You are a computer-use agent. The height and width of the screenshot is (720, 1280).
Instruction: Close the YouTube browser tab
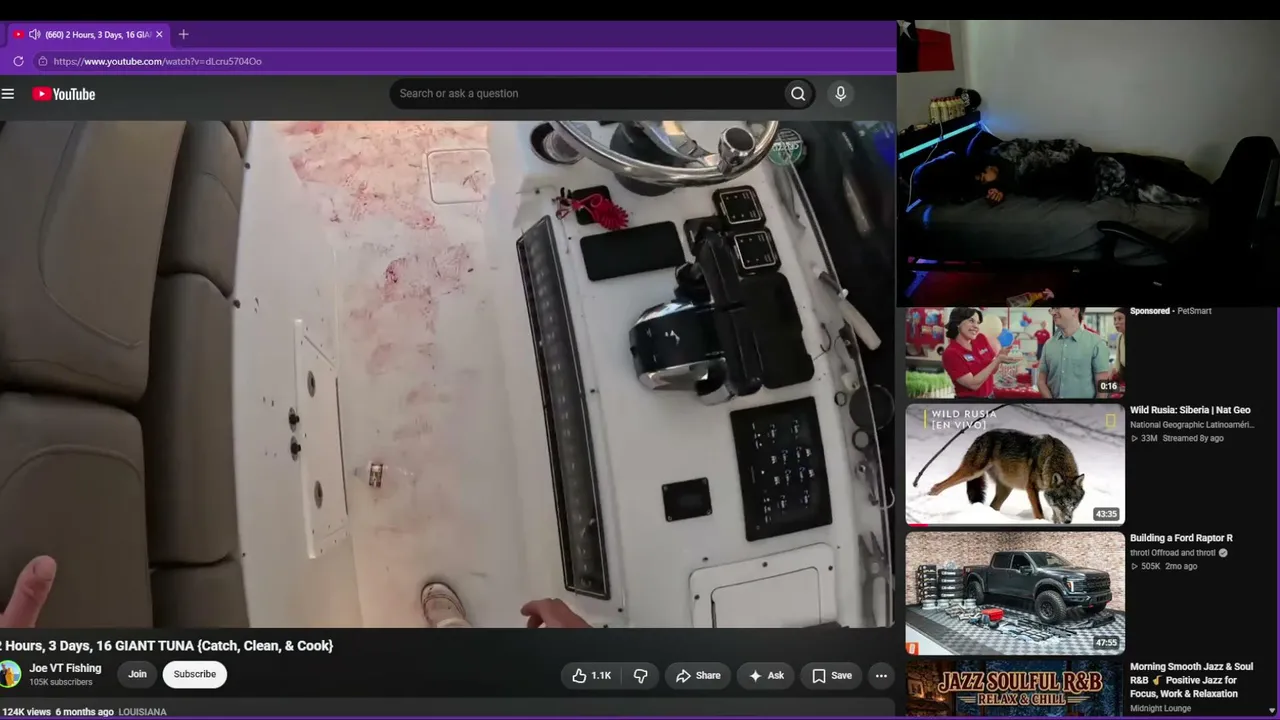(159, 34)
